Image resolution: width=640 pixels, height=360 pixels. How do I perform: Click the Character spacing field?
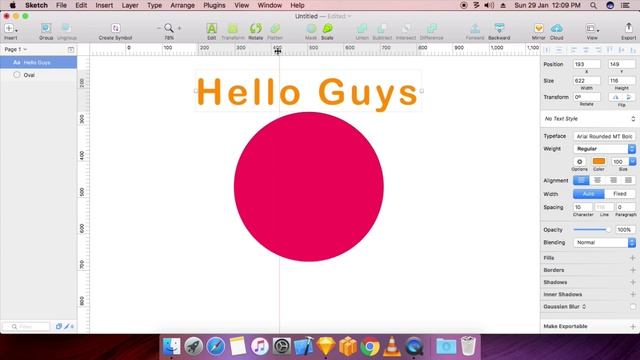(582, 207)
